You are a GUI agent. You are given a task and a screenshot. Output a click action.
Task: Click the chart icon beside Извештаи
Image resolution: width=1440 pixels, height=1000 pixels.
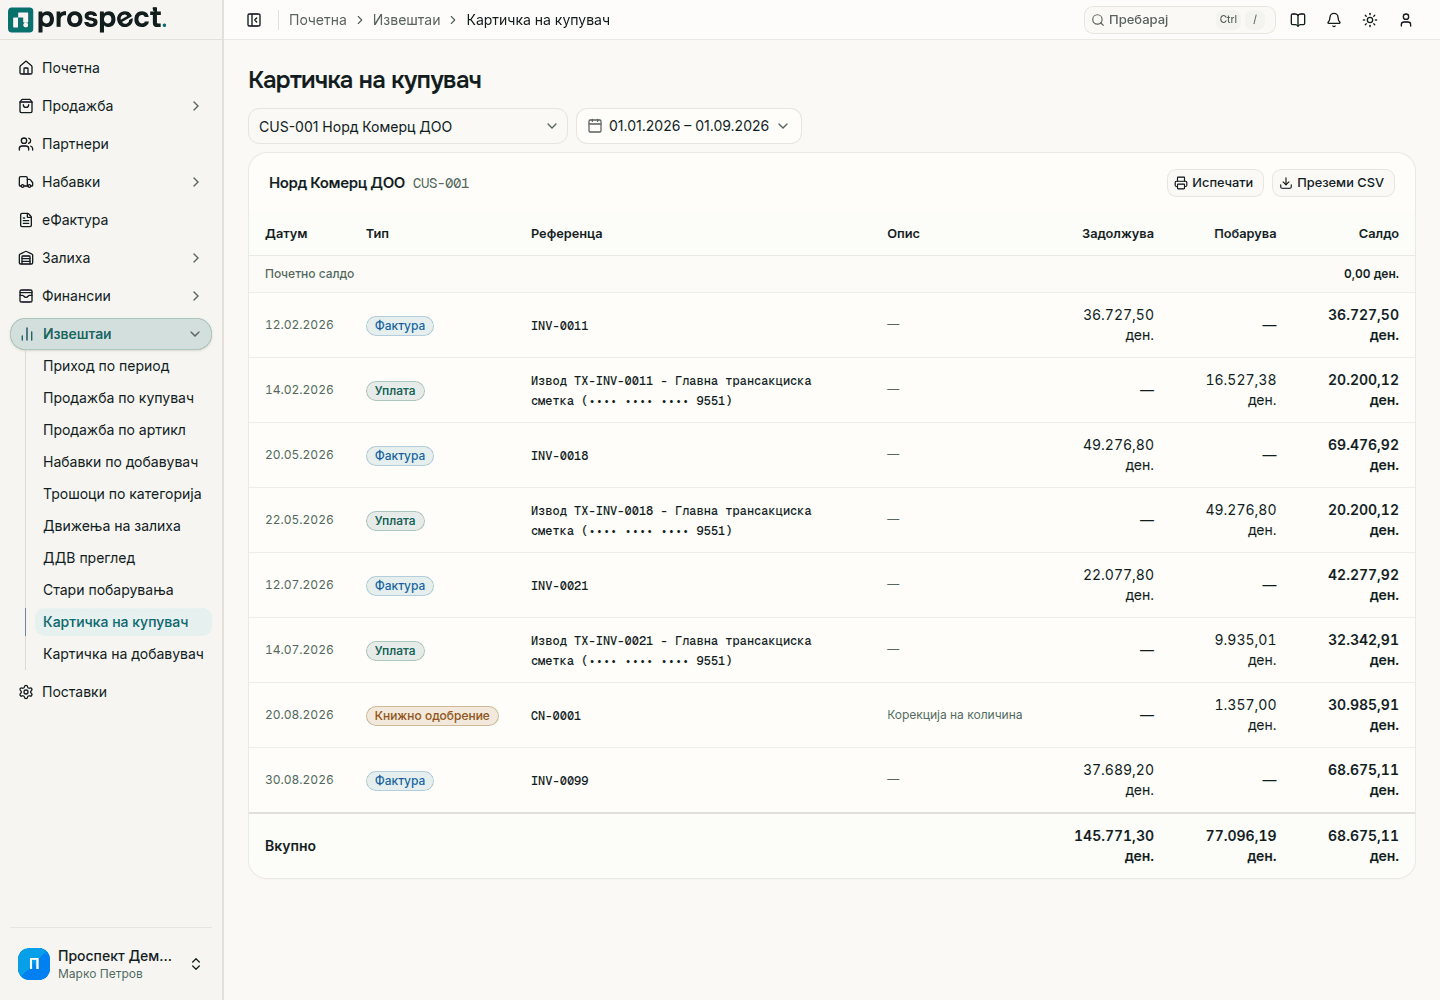[x=27, y=334]
